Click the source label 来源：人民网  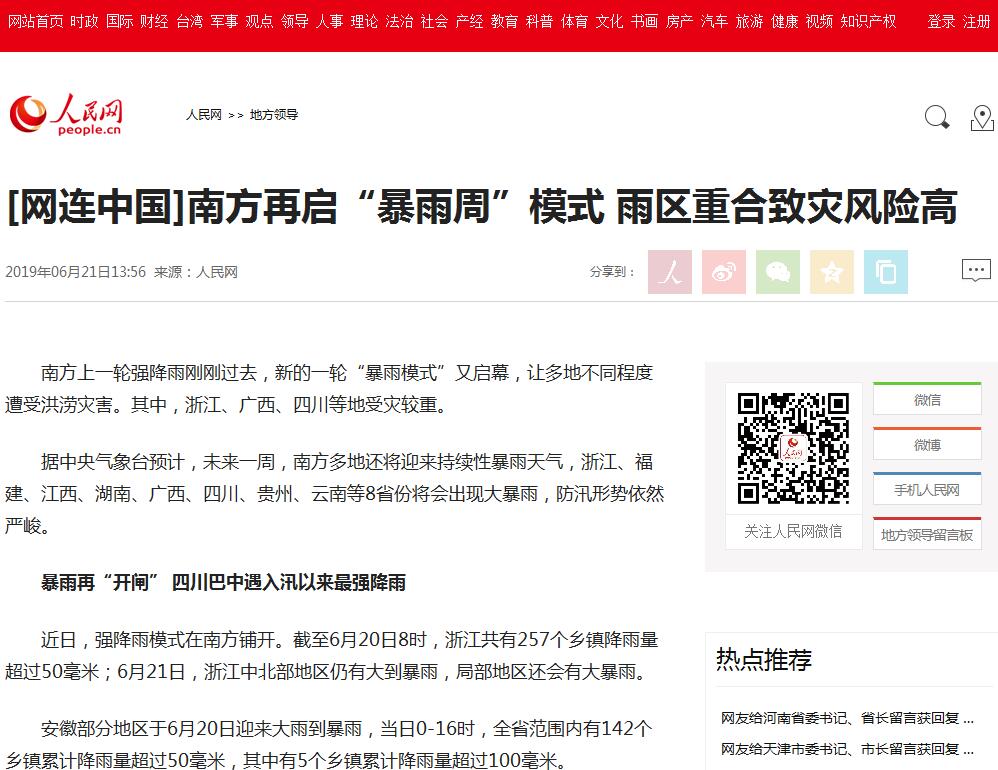point(196,272)
